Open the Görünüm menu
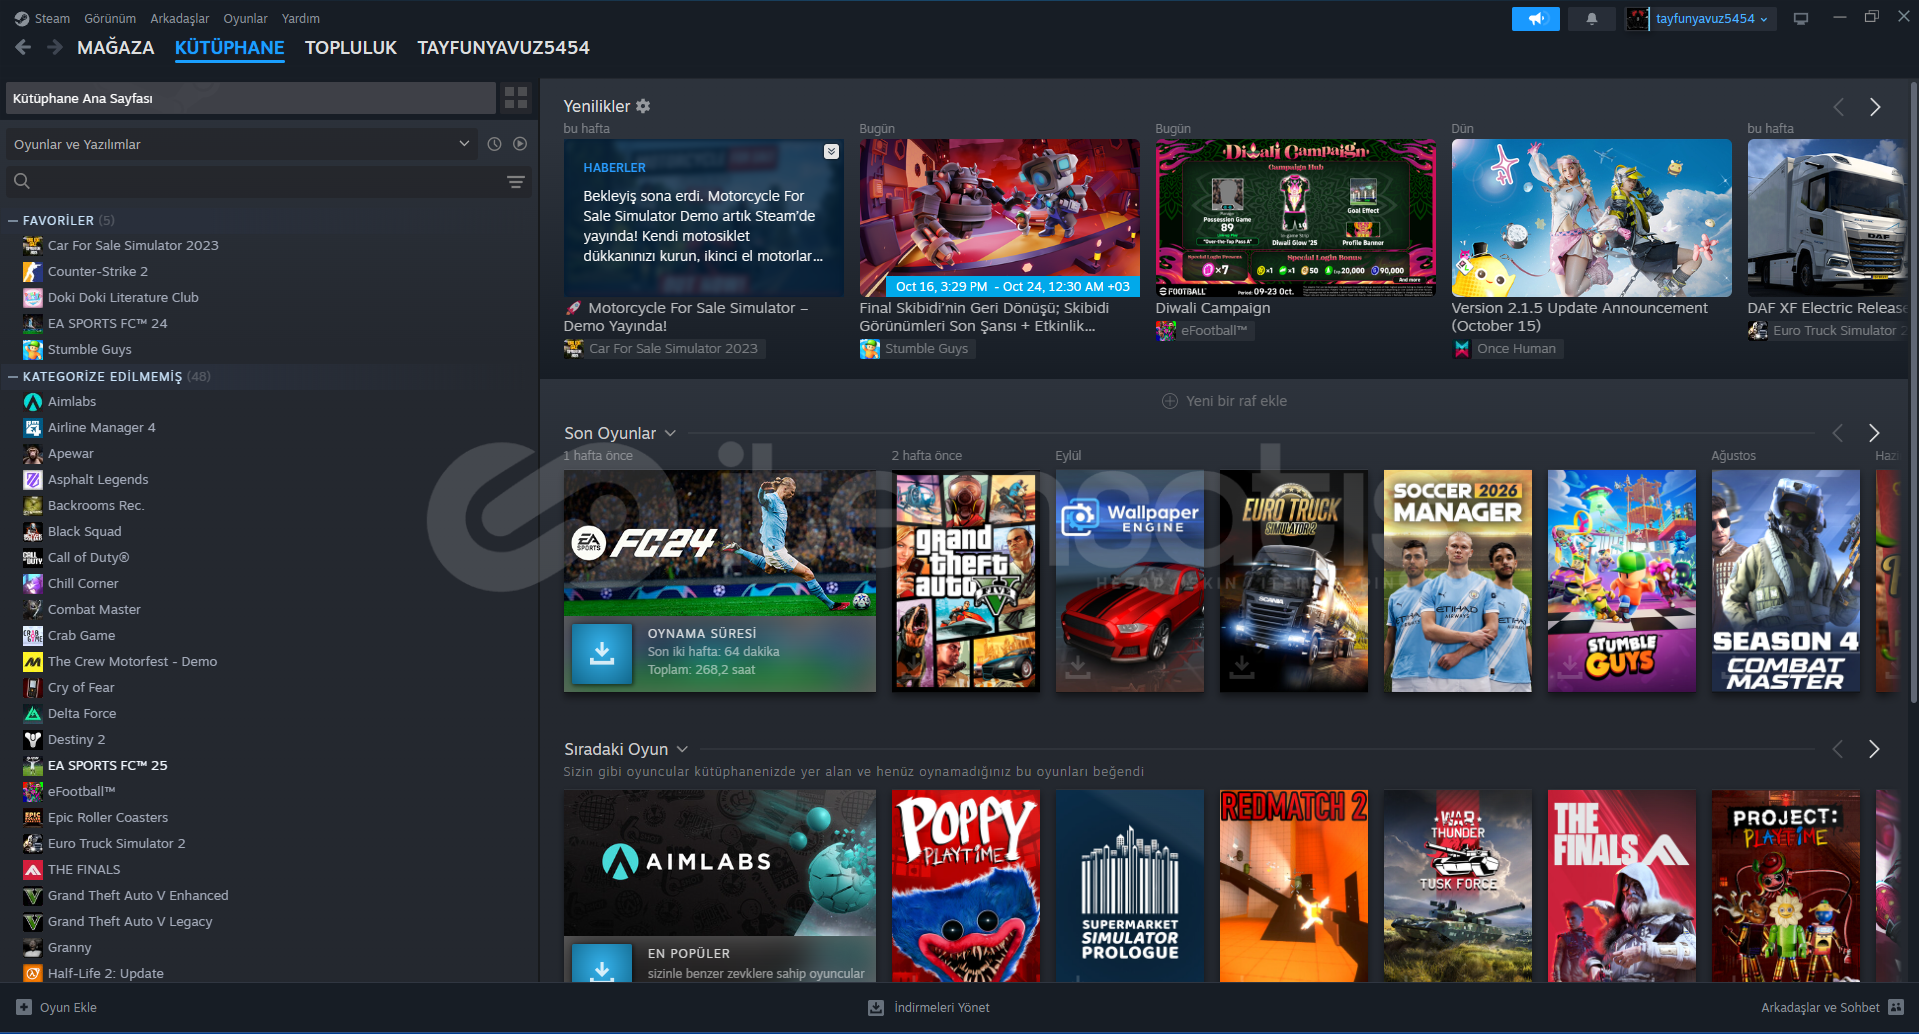 click(x=110, y=18)
